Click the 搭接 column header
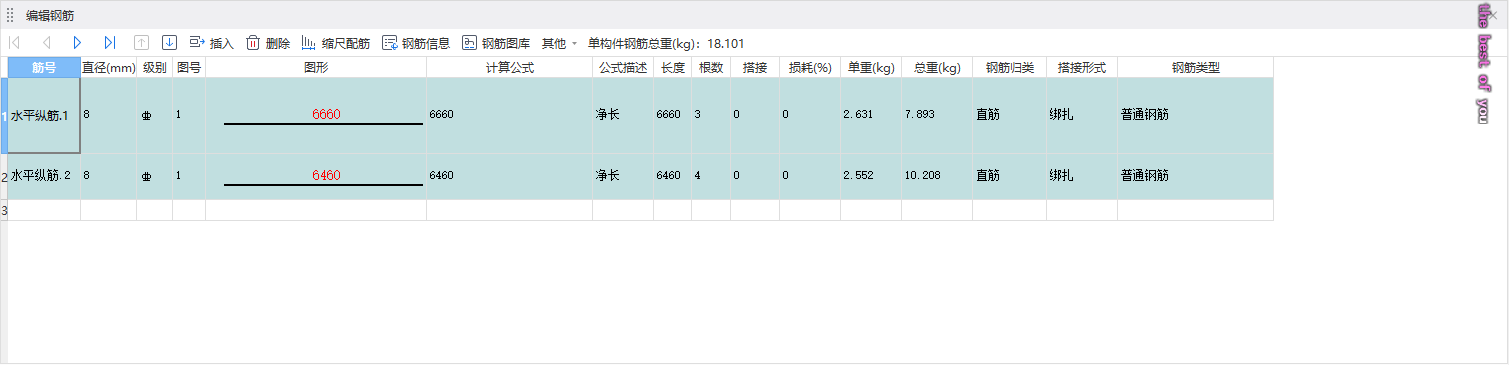Image resolution: width=1509 pixels, height=365 pixels. 755,67
